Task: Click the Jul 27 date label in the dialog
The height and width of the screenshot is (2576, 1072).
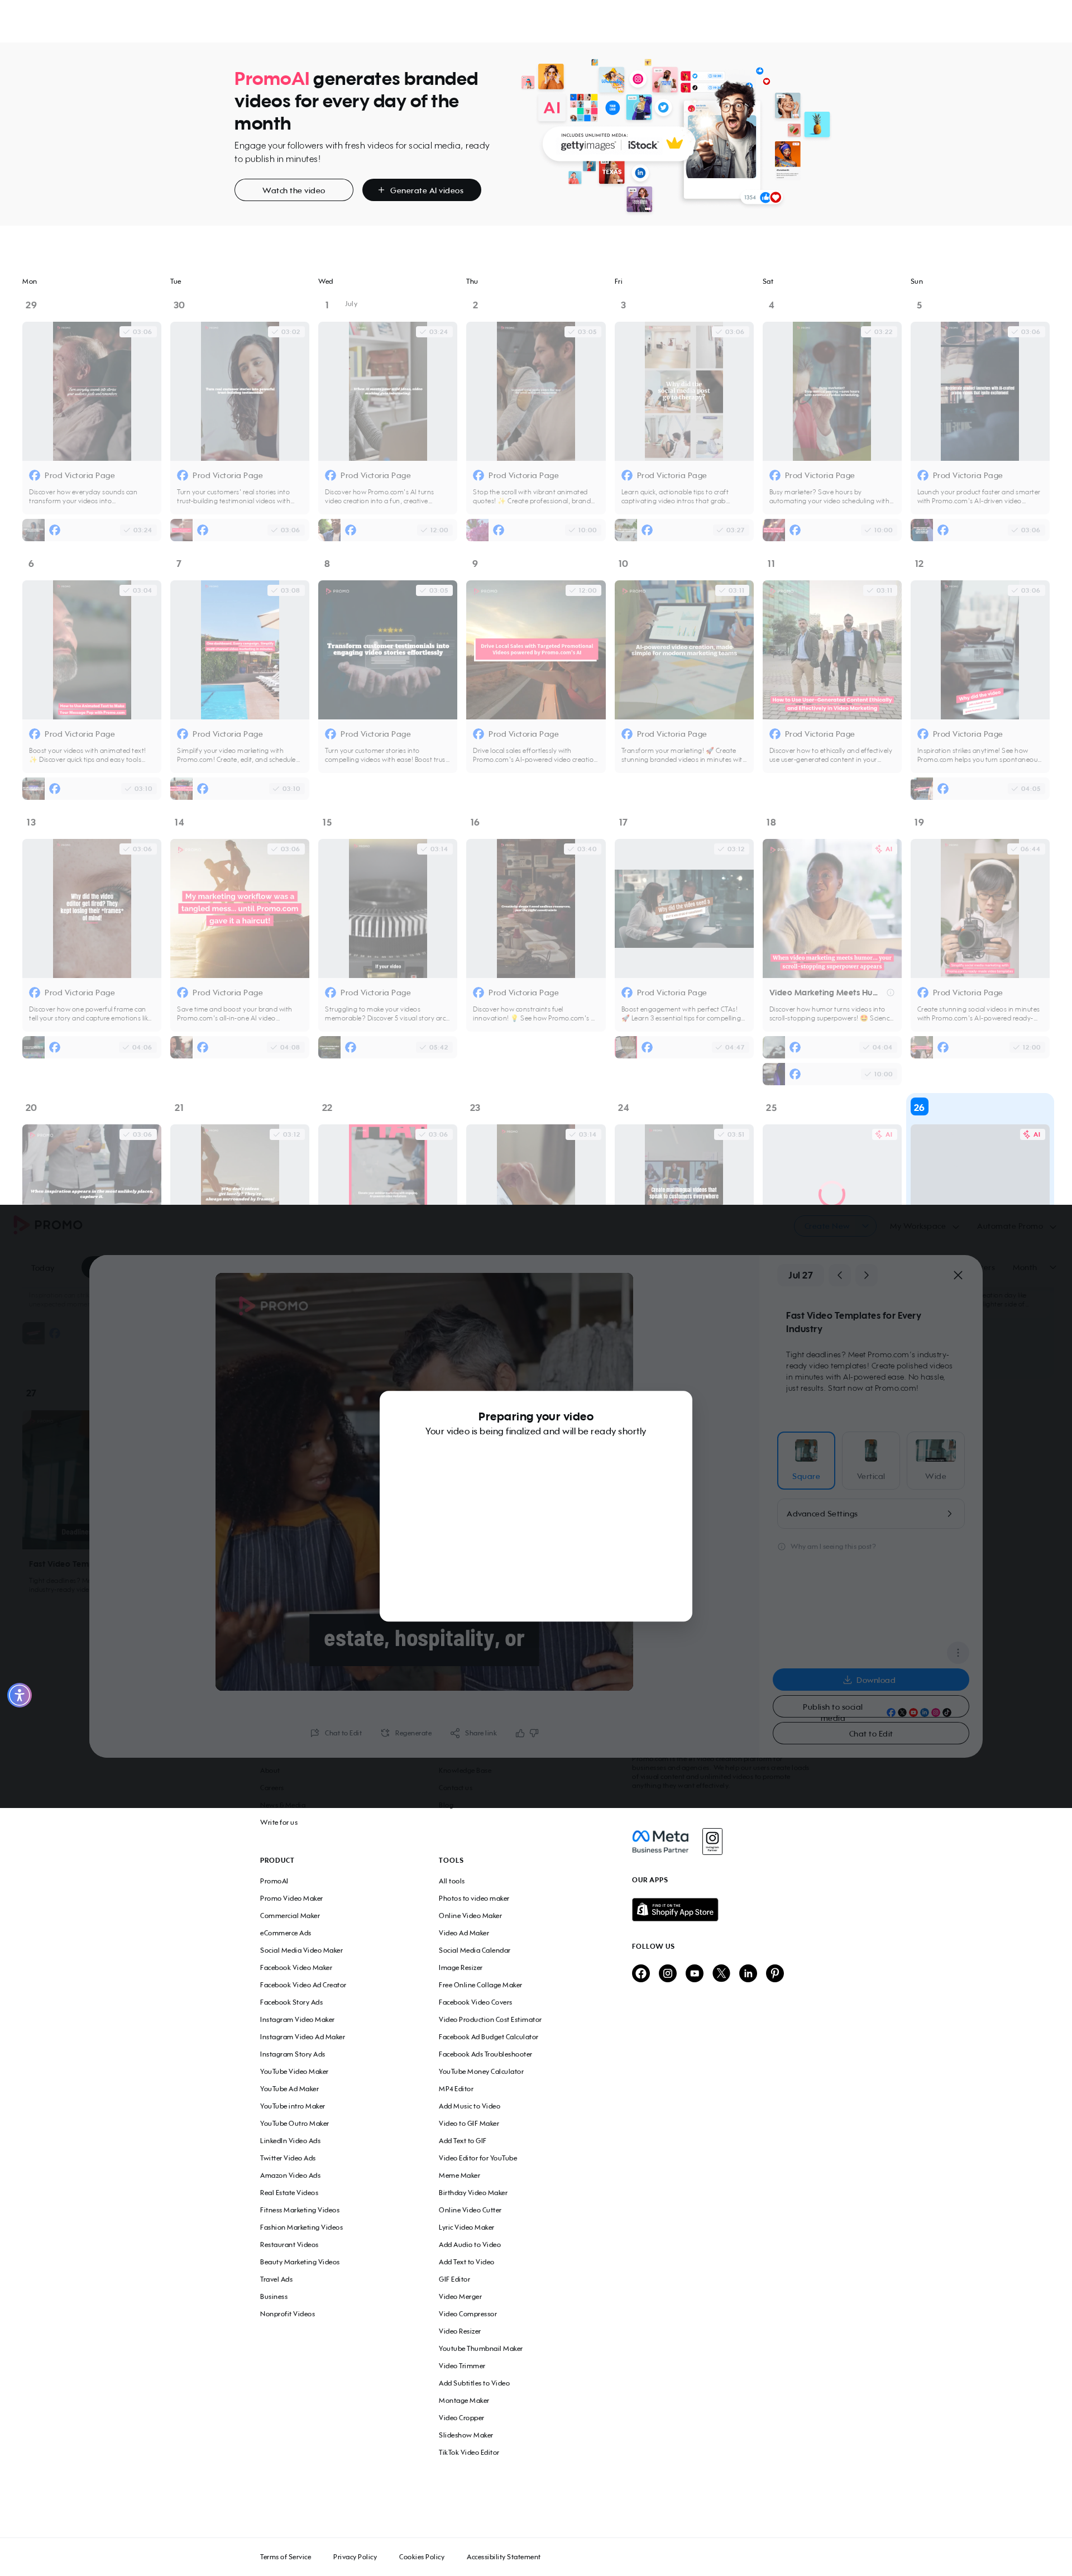Action: (800, 1275)
